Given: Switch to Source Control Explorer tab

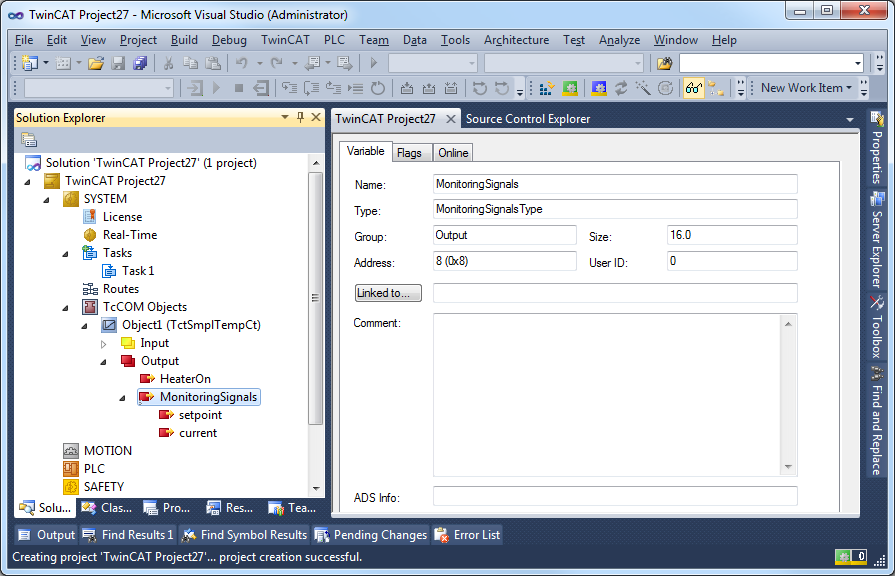Looking at the screenshot, I should click(x=527, y=119).
